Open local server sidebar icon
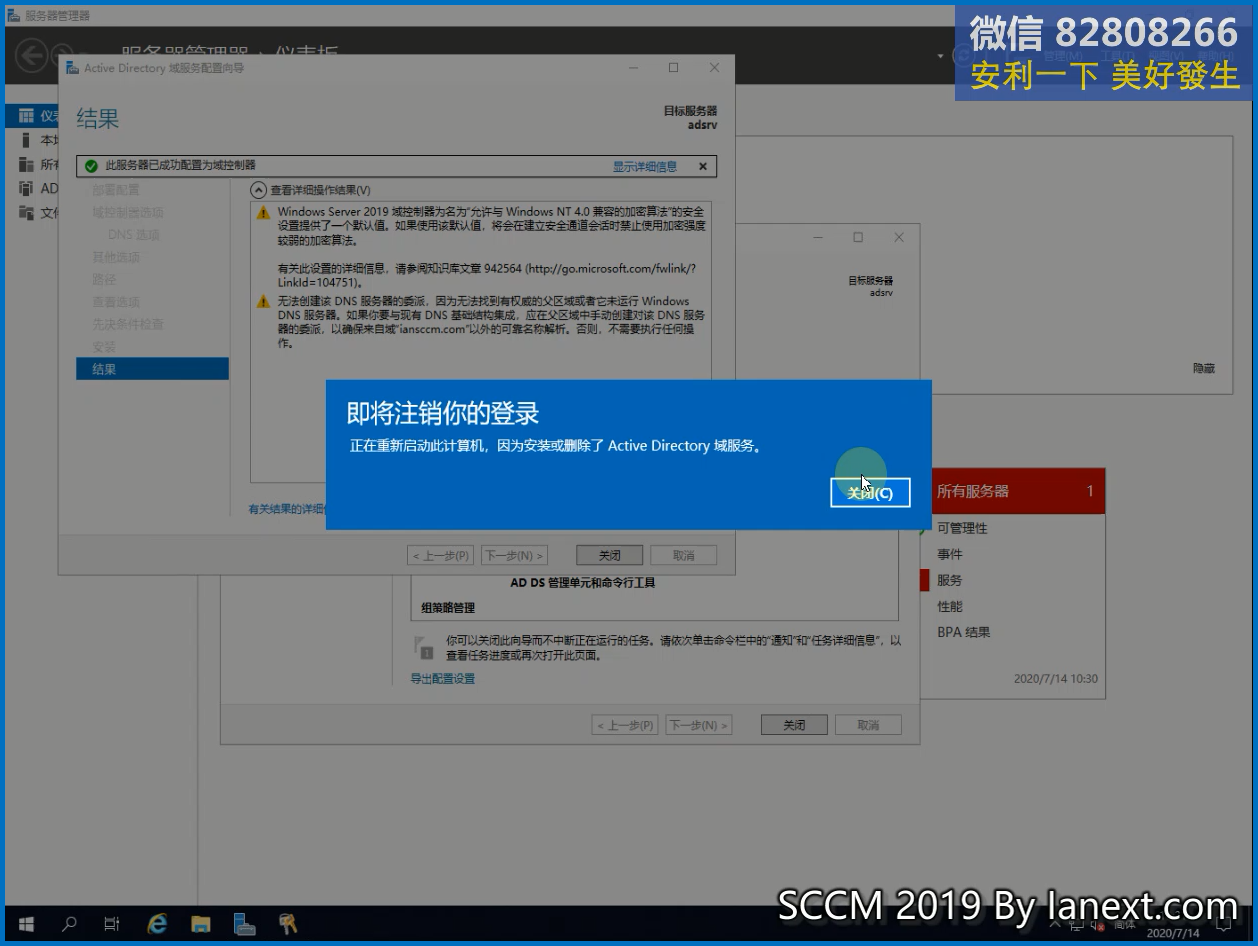This screenshot has width=1258, height=946. point(26,140)
